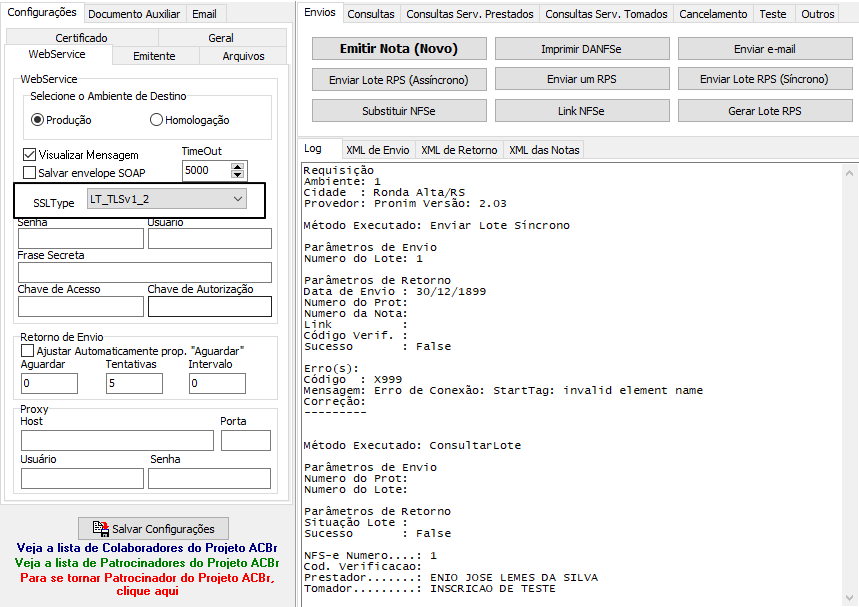Click the Emitir Nota (Novo) button
This screenshot has width=859, height=607.
pyautogui.click(x=399, y=49)
